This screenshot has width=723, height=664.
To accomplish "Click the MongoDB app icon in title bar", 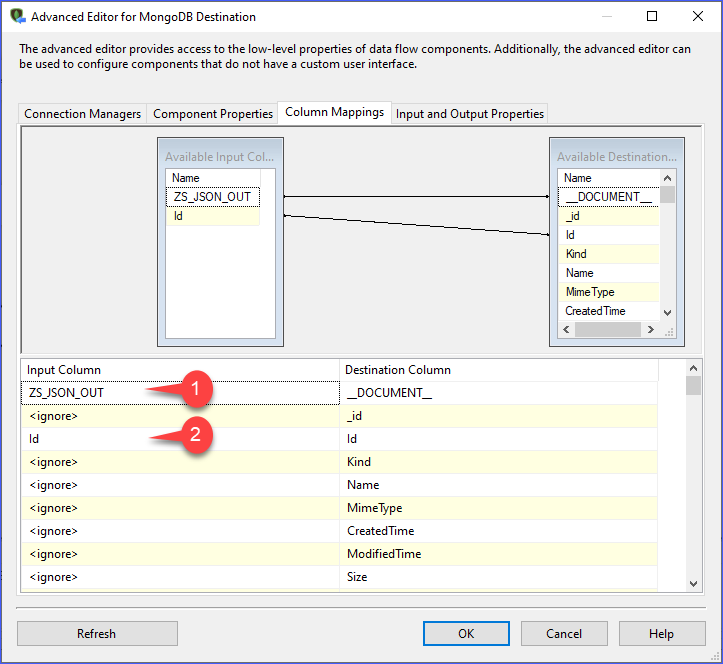I will coord(18,16).
